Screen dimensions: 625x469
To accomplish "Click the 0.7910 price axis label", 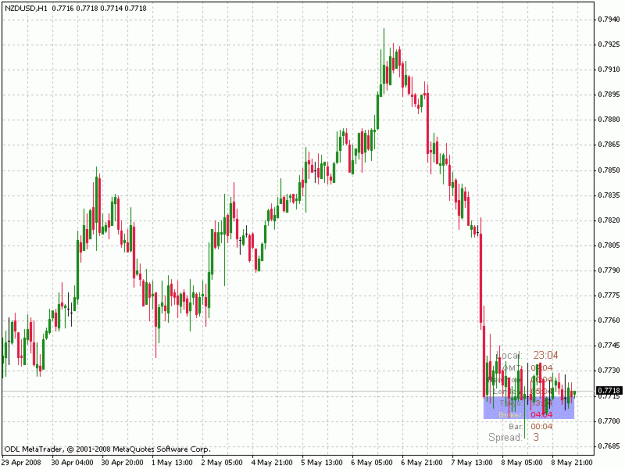I will click(609, 70).
